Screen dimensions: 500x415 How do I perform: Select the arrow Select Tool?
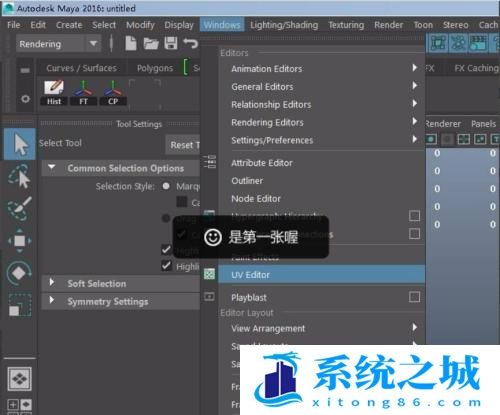[x=20, y=144]
